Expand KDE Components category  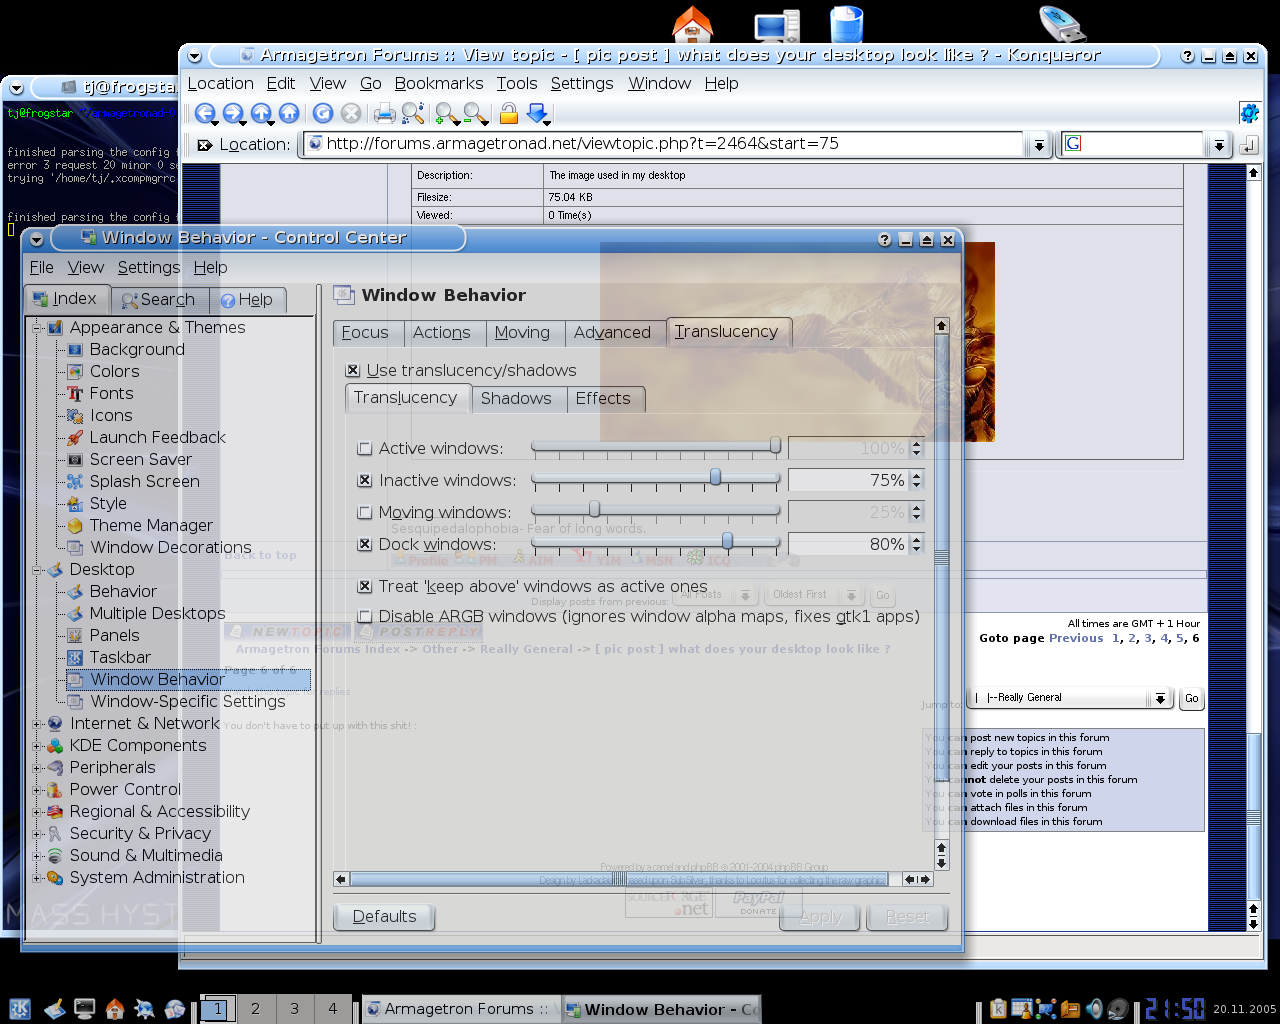37,745
